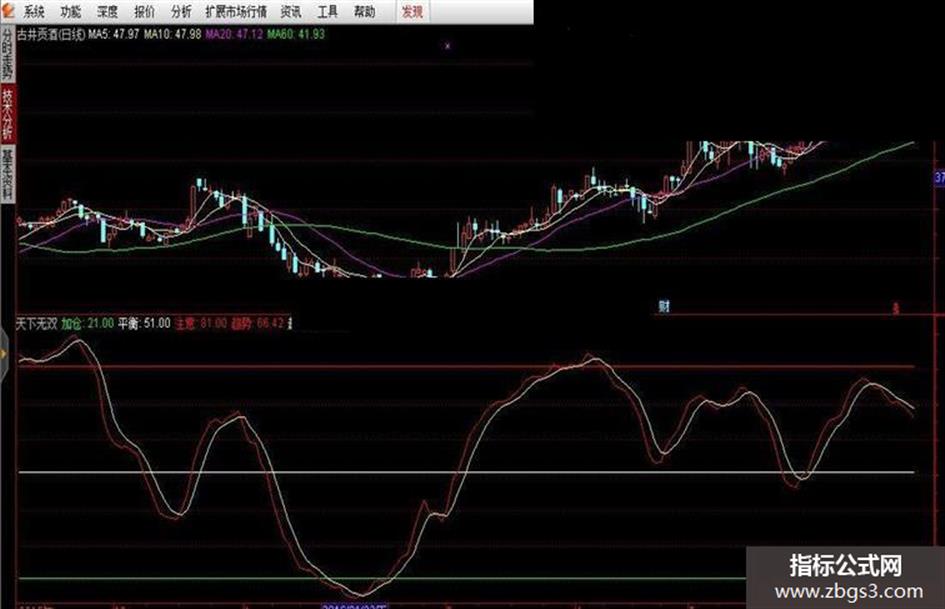Open the 功能 menu
Image resolution: width=945 pixels, height=609 pixels.
[x=71, y=11]
